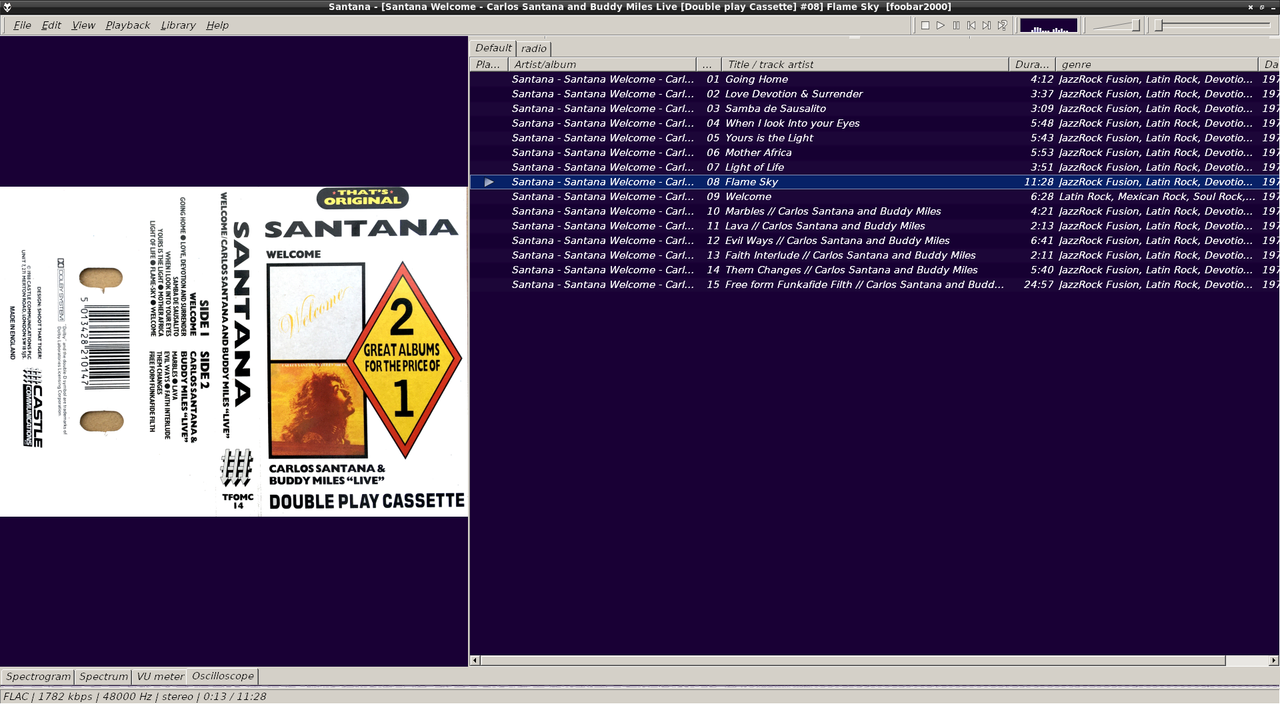Open the File menu
The width and height of the screenshot is (1280, 704).
[22, 25]
